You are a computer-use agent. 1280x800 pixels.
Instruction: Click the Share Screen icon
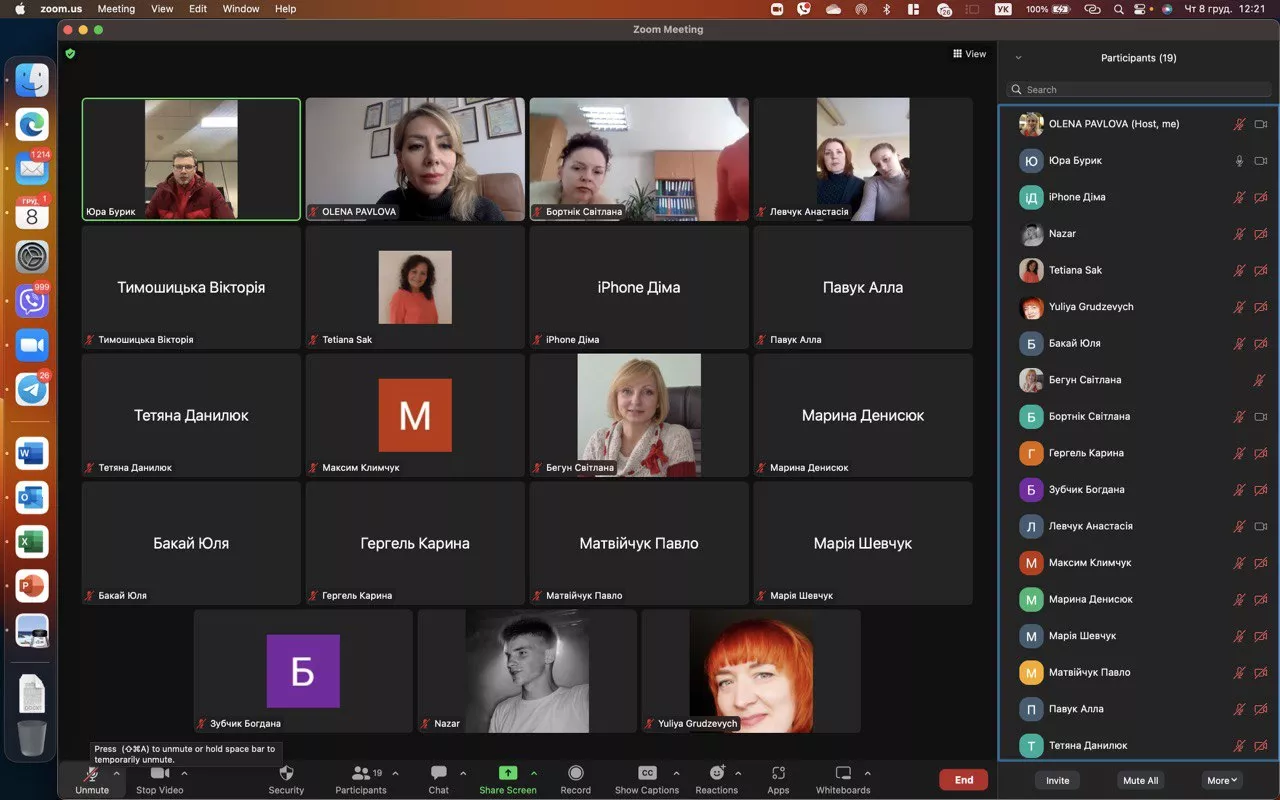point(507,774)
